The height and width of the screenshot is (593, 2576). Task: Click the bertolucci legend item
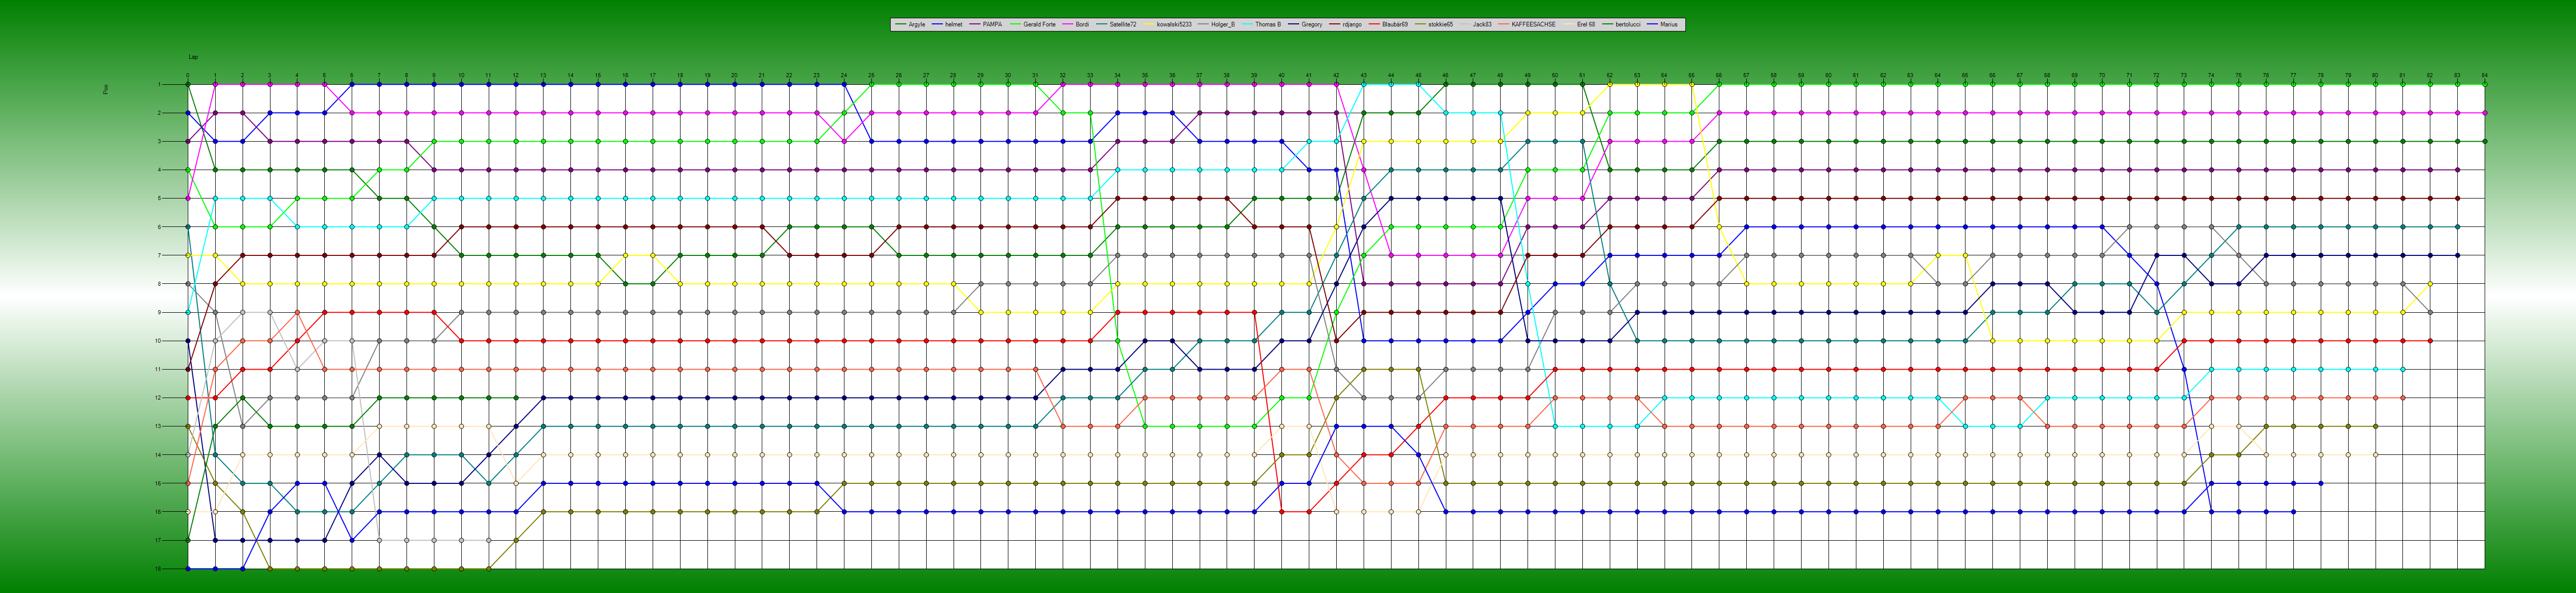pyautogui.click(x=1627, y=24)
